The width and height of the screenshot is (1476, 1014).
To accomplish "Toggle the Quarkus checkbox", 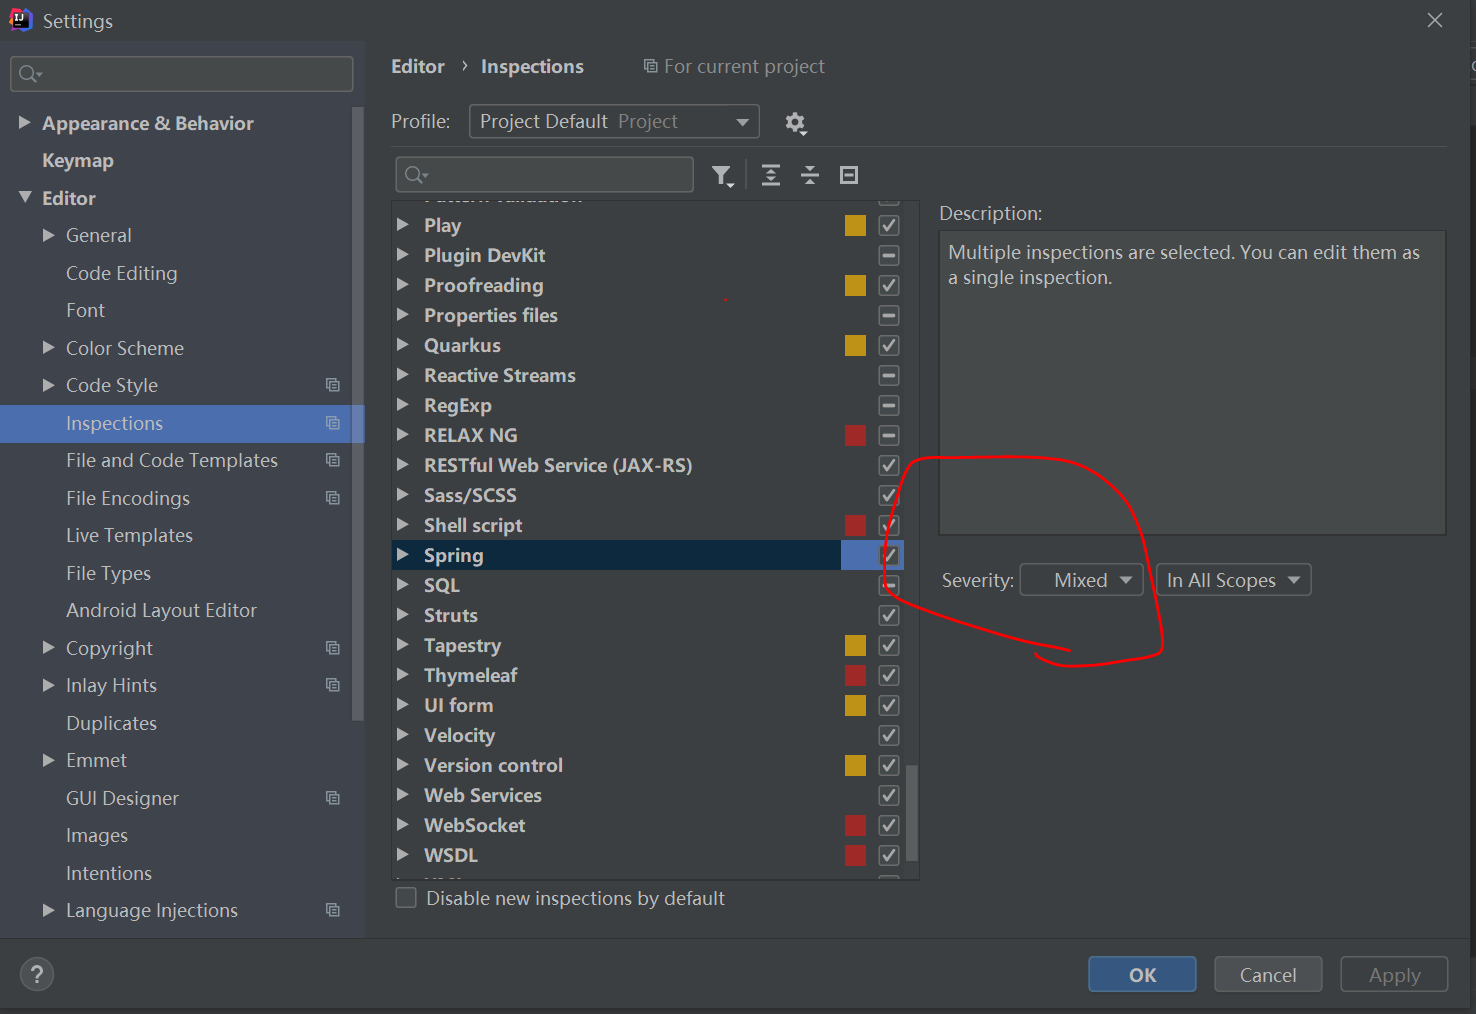I will (x=889, y=345).
